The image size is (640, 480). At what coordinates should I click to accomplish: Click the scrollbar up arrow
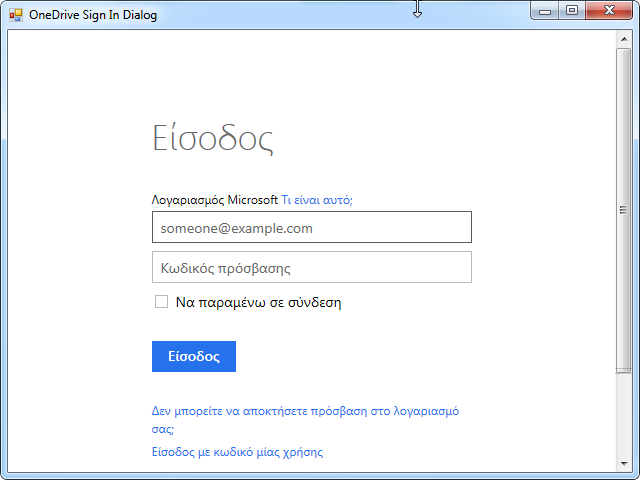point(624,39)
